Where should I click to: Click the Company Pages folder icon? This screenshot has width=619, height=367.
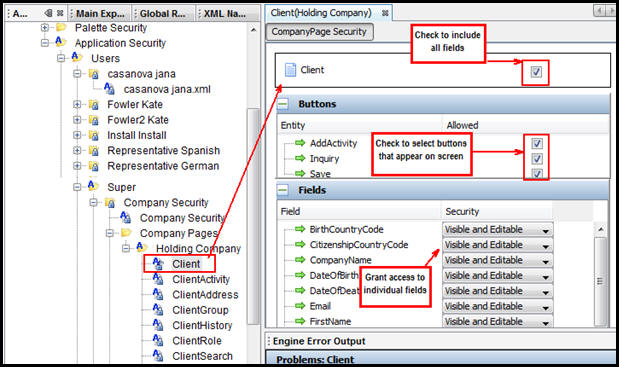point(126,233)
